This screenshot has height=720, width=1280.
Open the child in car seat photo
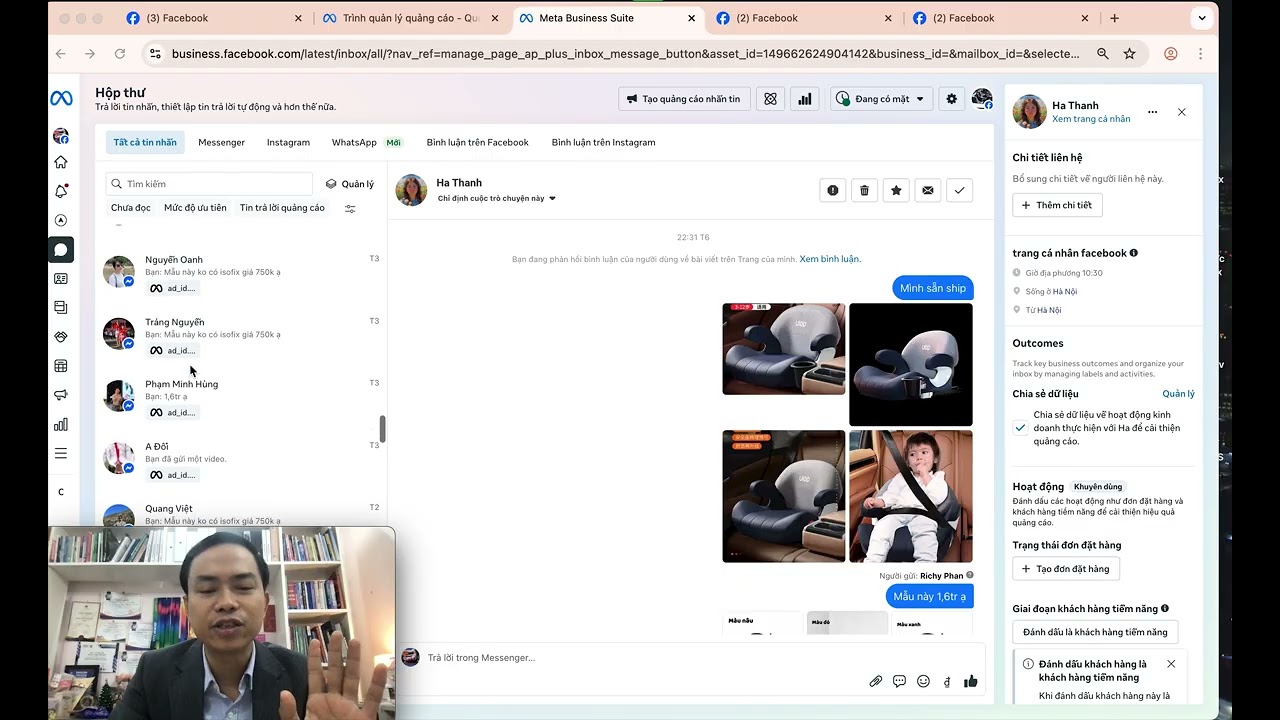click(911, 496)
